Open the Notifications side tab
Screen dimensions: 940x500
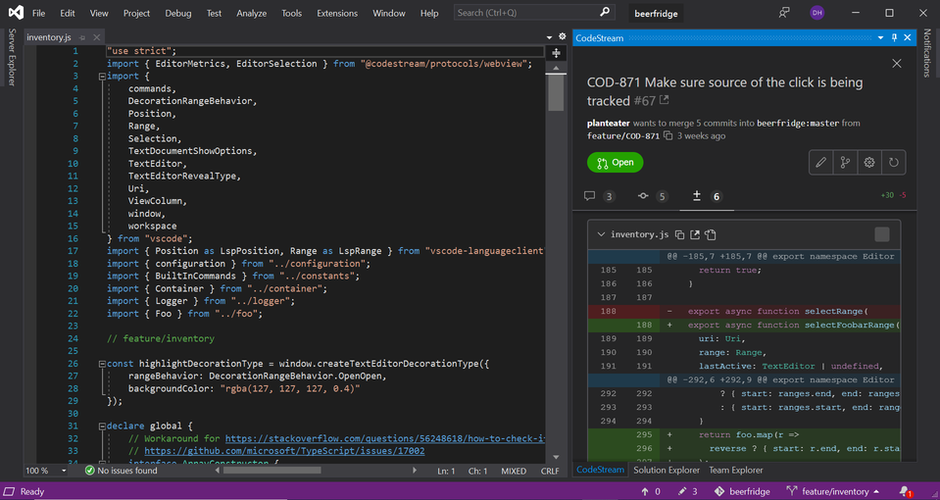[x=927, y=53]
